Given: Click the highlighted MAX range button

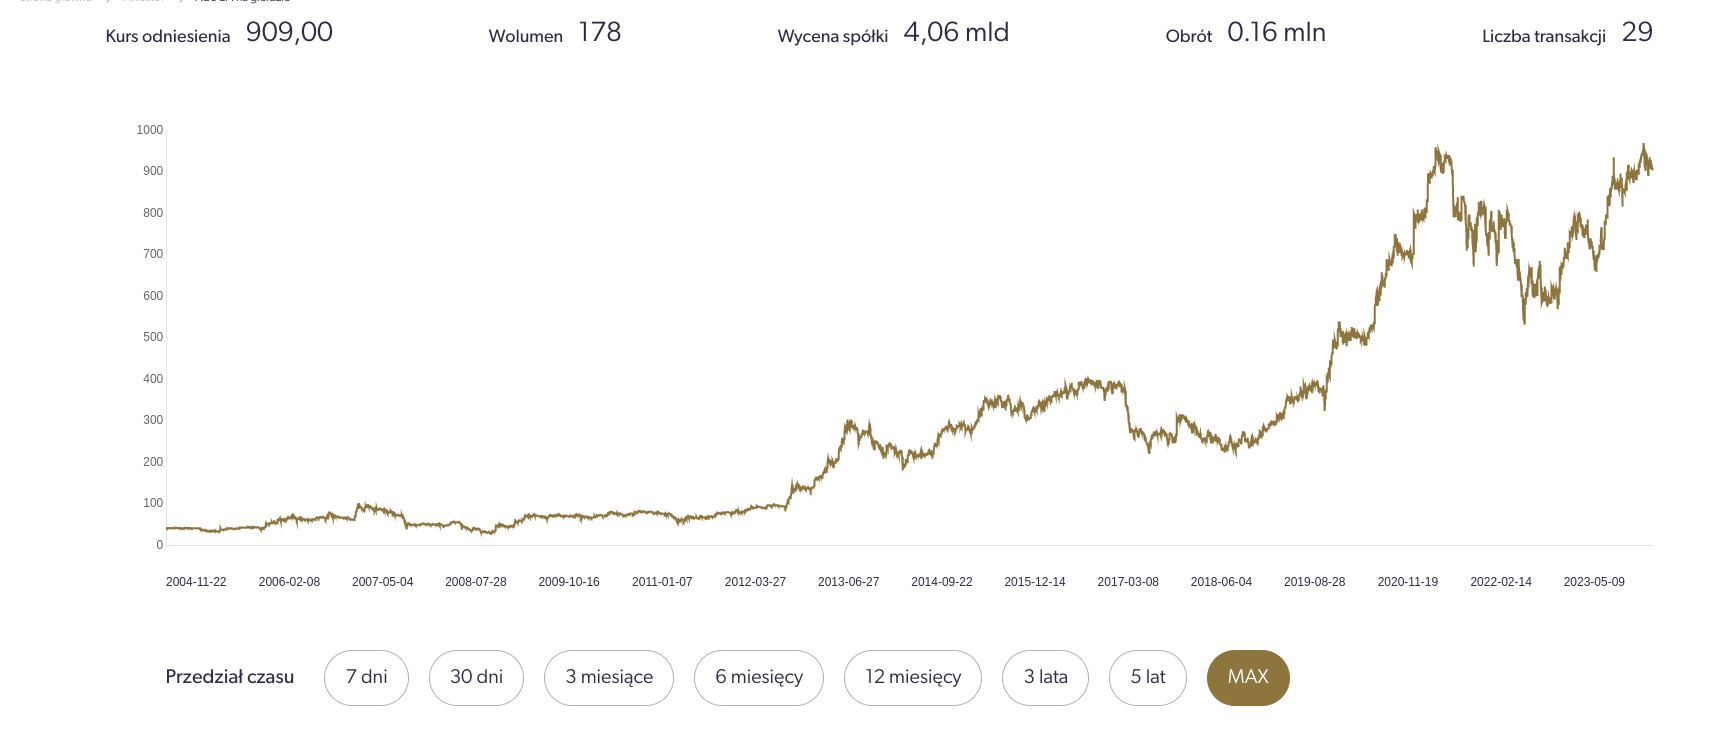Looking at the screenshot, I should 1248,677.
